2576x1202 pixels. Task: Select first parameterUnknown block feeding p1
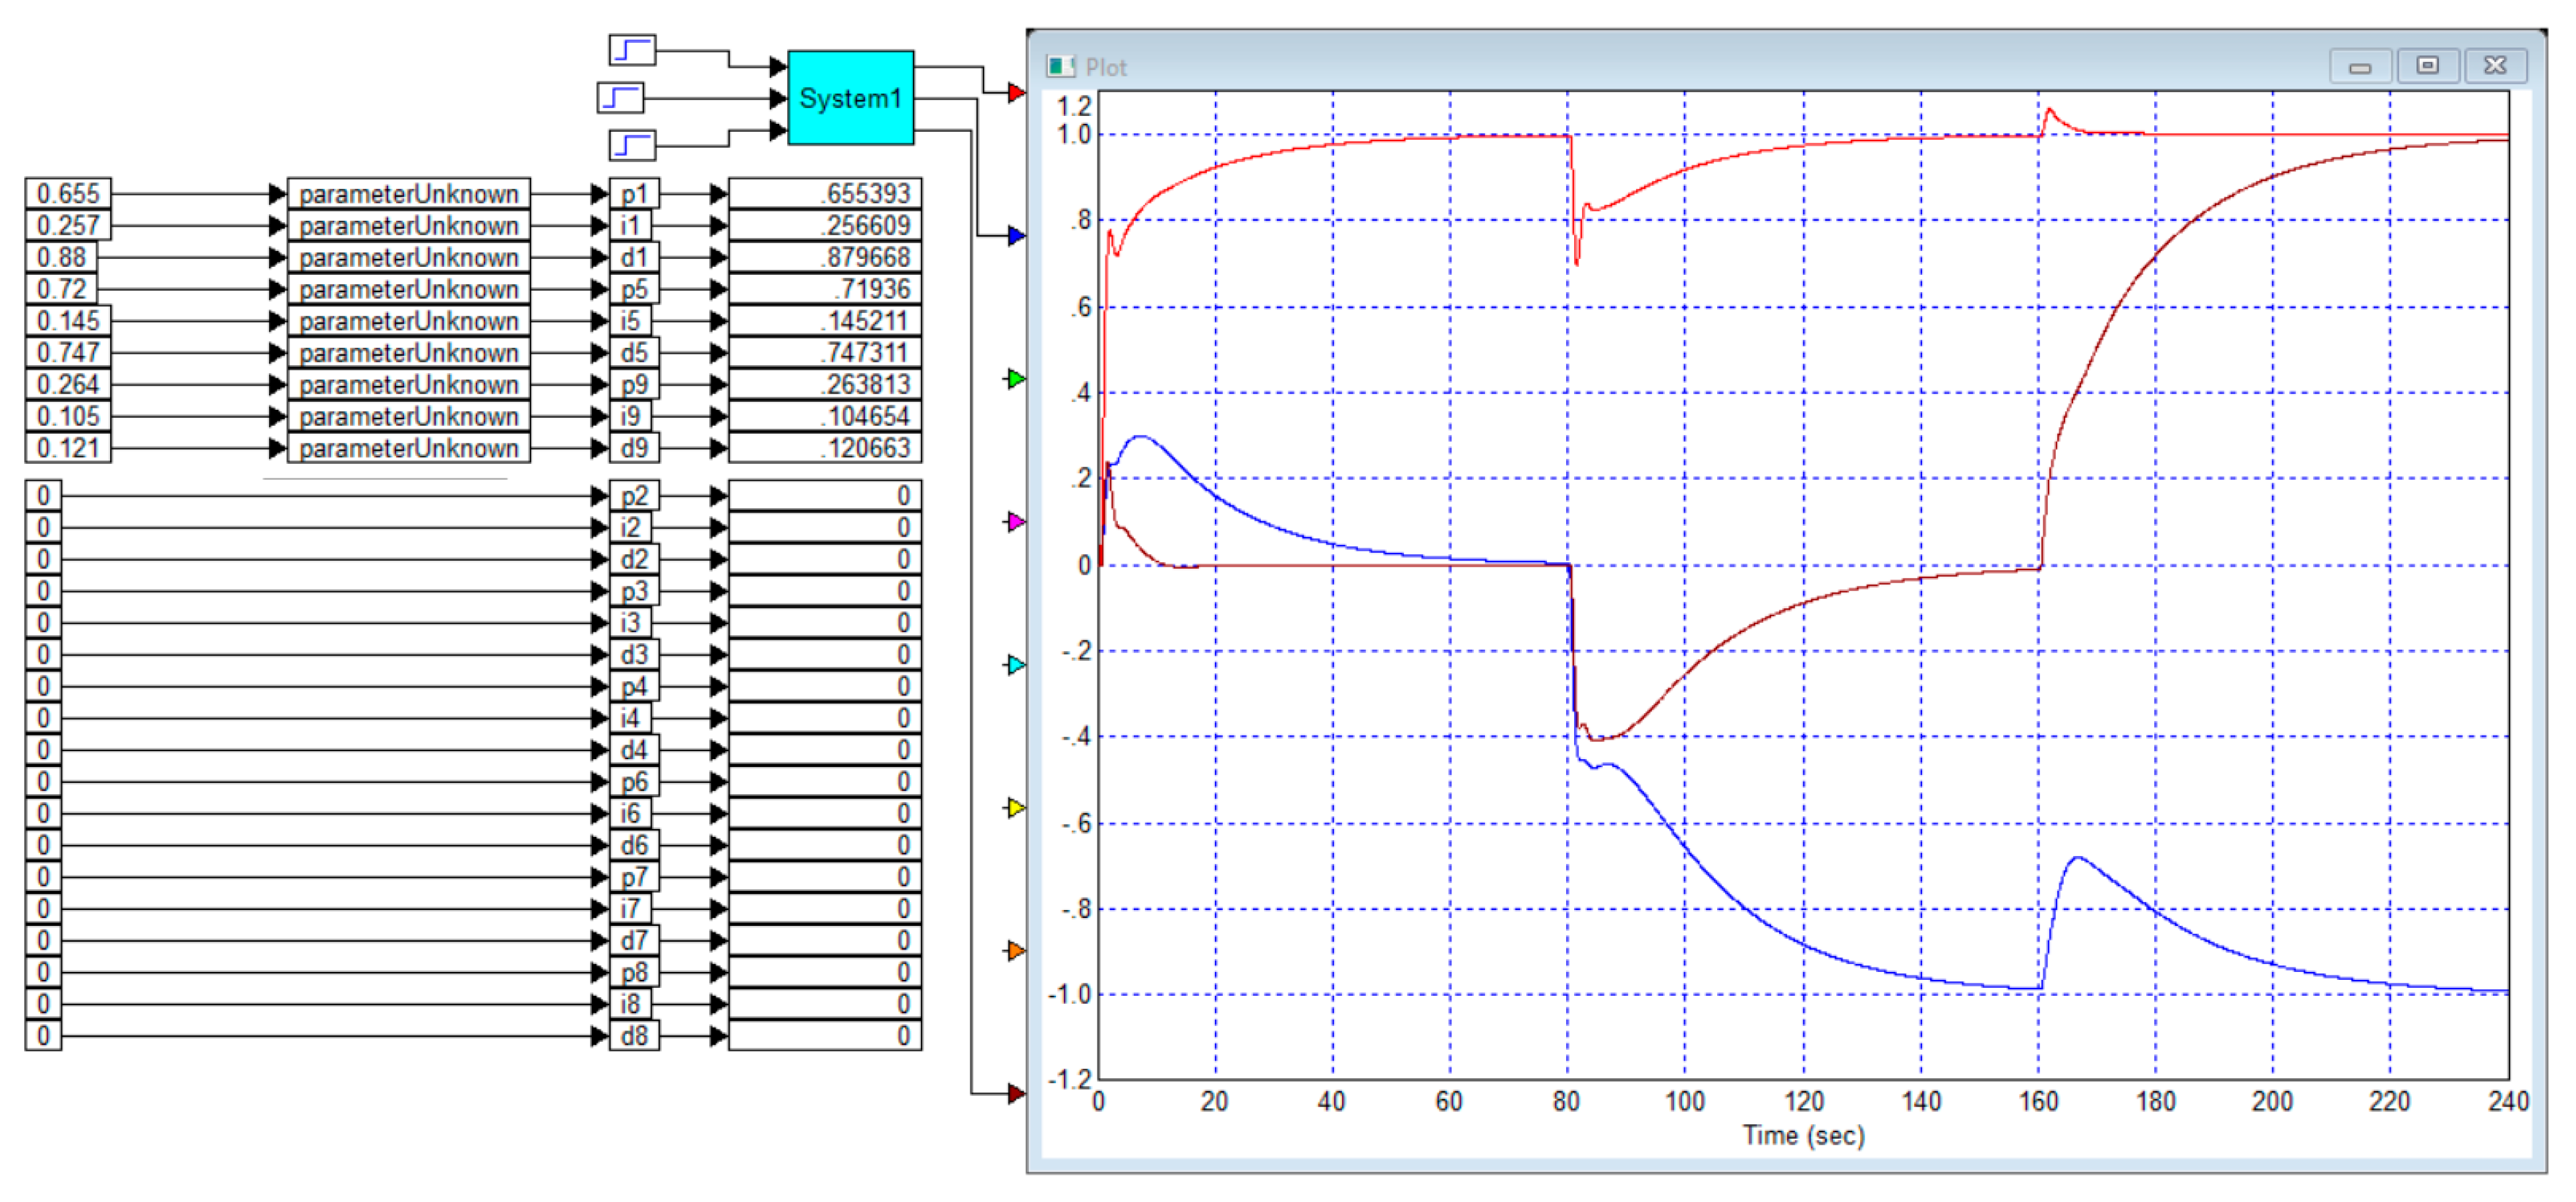pyautogui.click(x=408, y=194)
